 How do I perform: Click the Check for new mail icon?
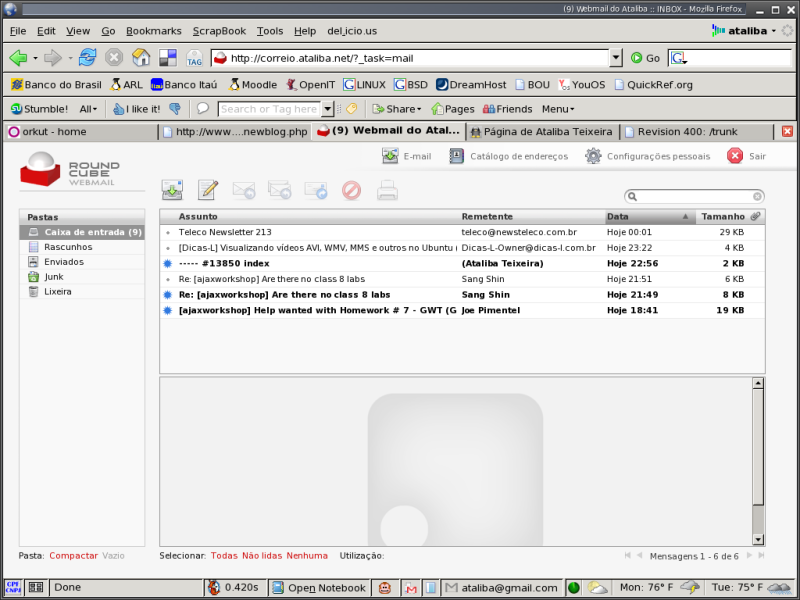[172, 190]
